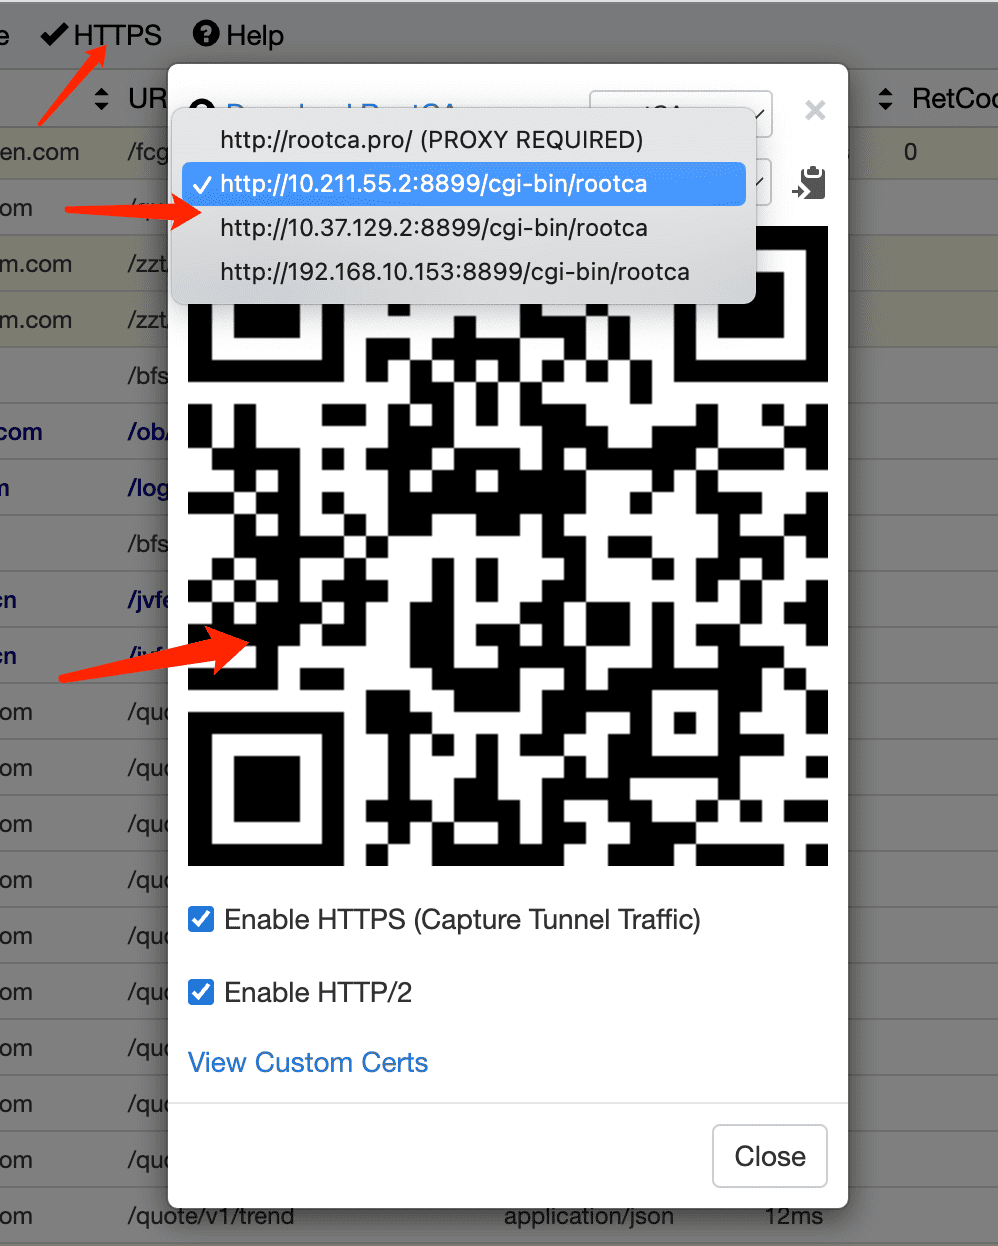Viewport: 998px width, 1246px height.
Task: Toggle Enable HTTPS (Capture Tunnel Traffic) checkbox
Action: tap(201, 919)
